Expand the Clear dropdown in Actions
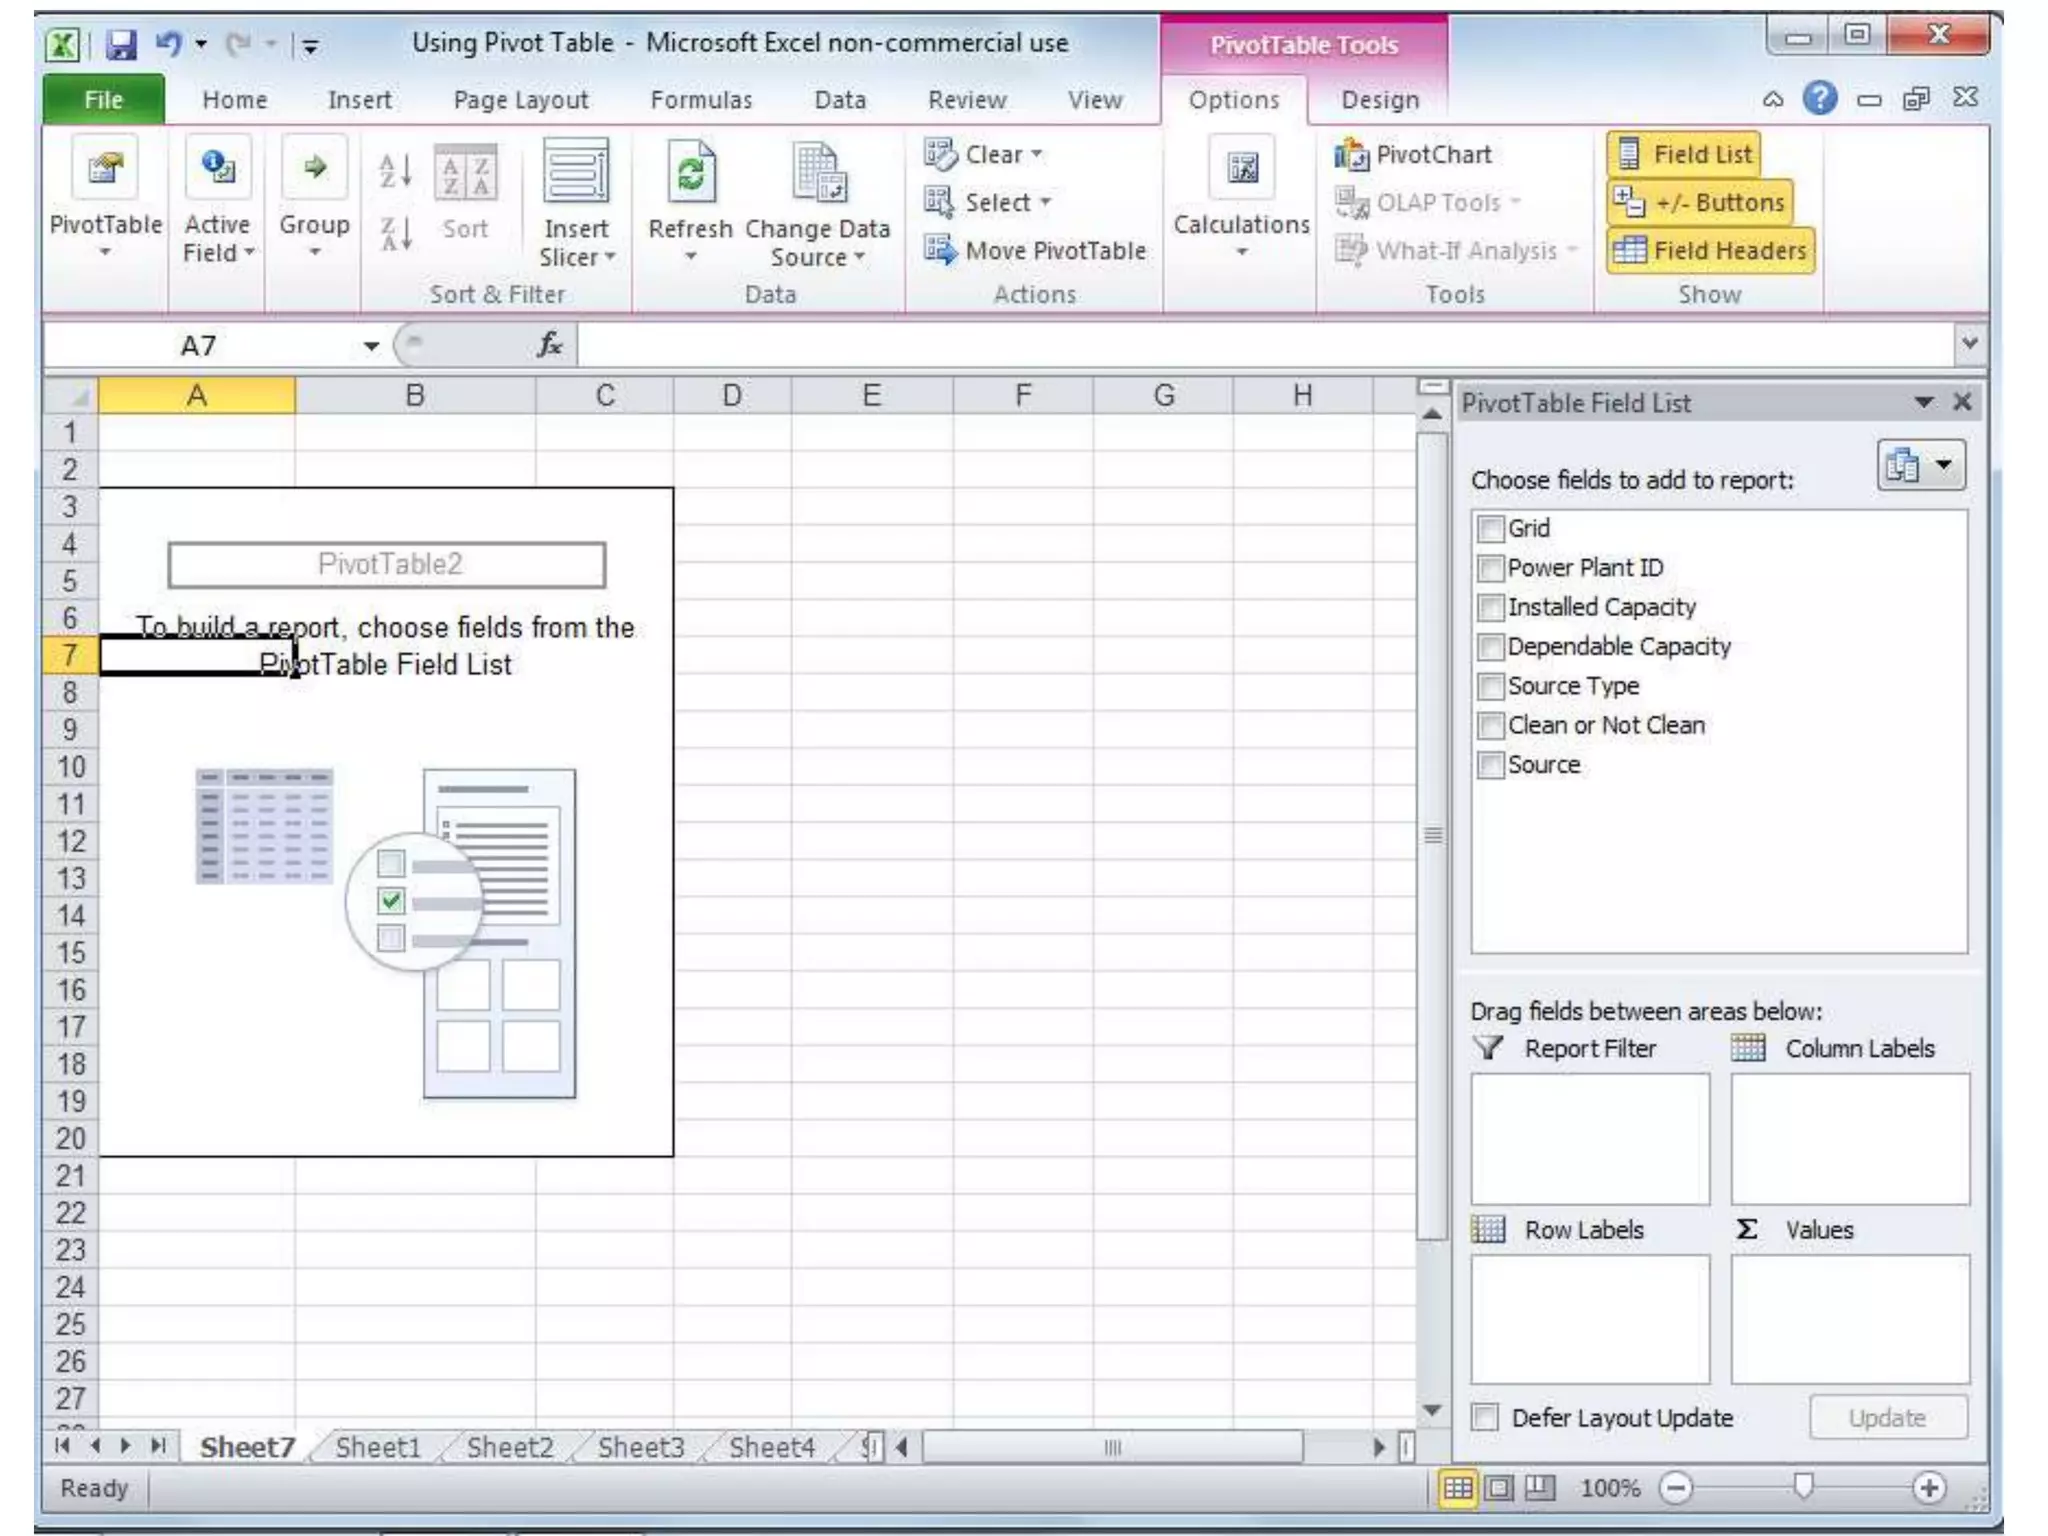 [1036, 154]
